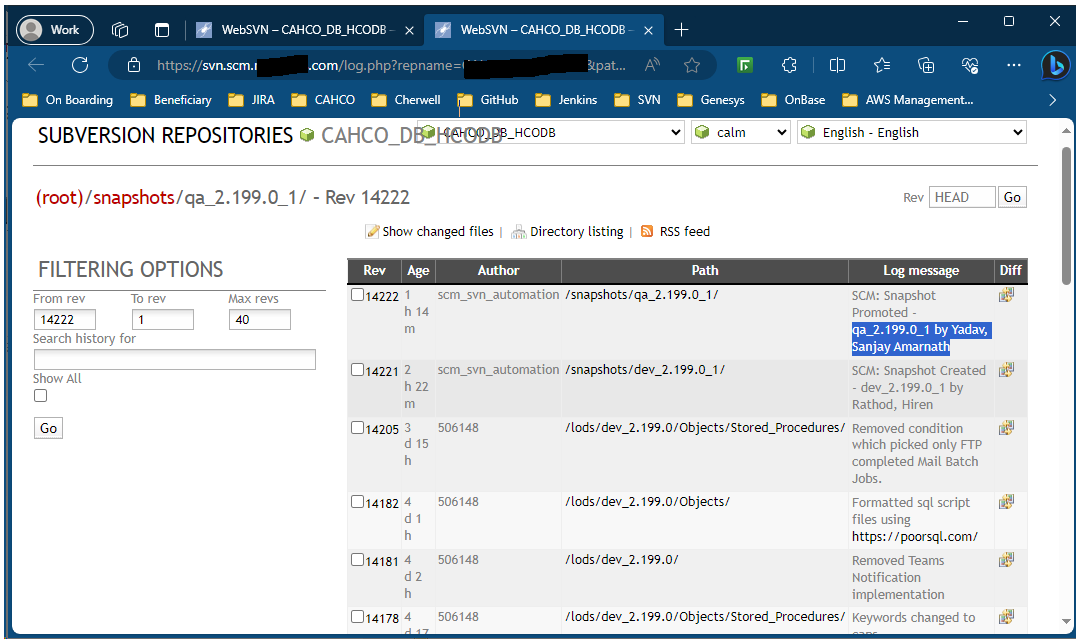Open the JIRA bookmark folder

[x=251, y=100]
